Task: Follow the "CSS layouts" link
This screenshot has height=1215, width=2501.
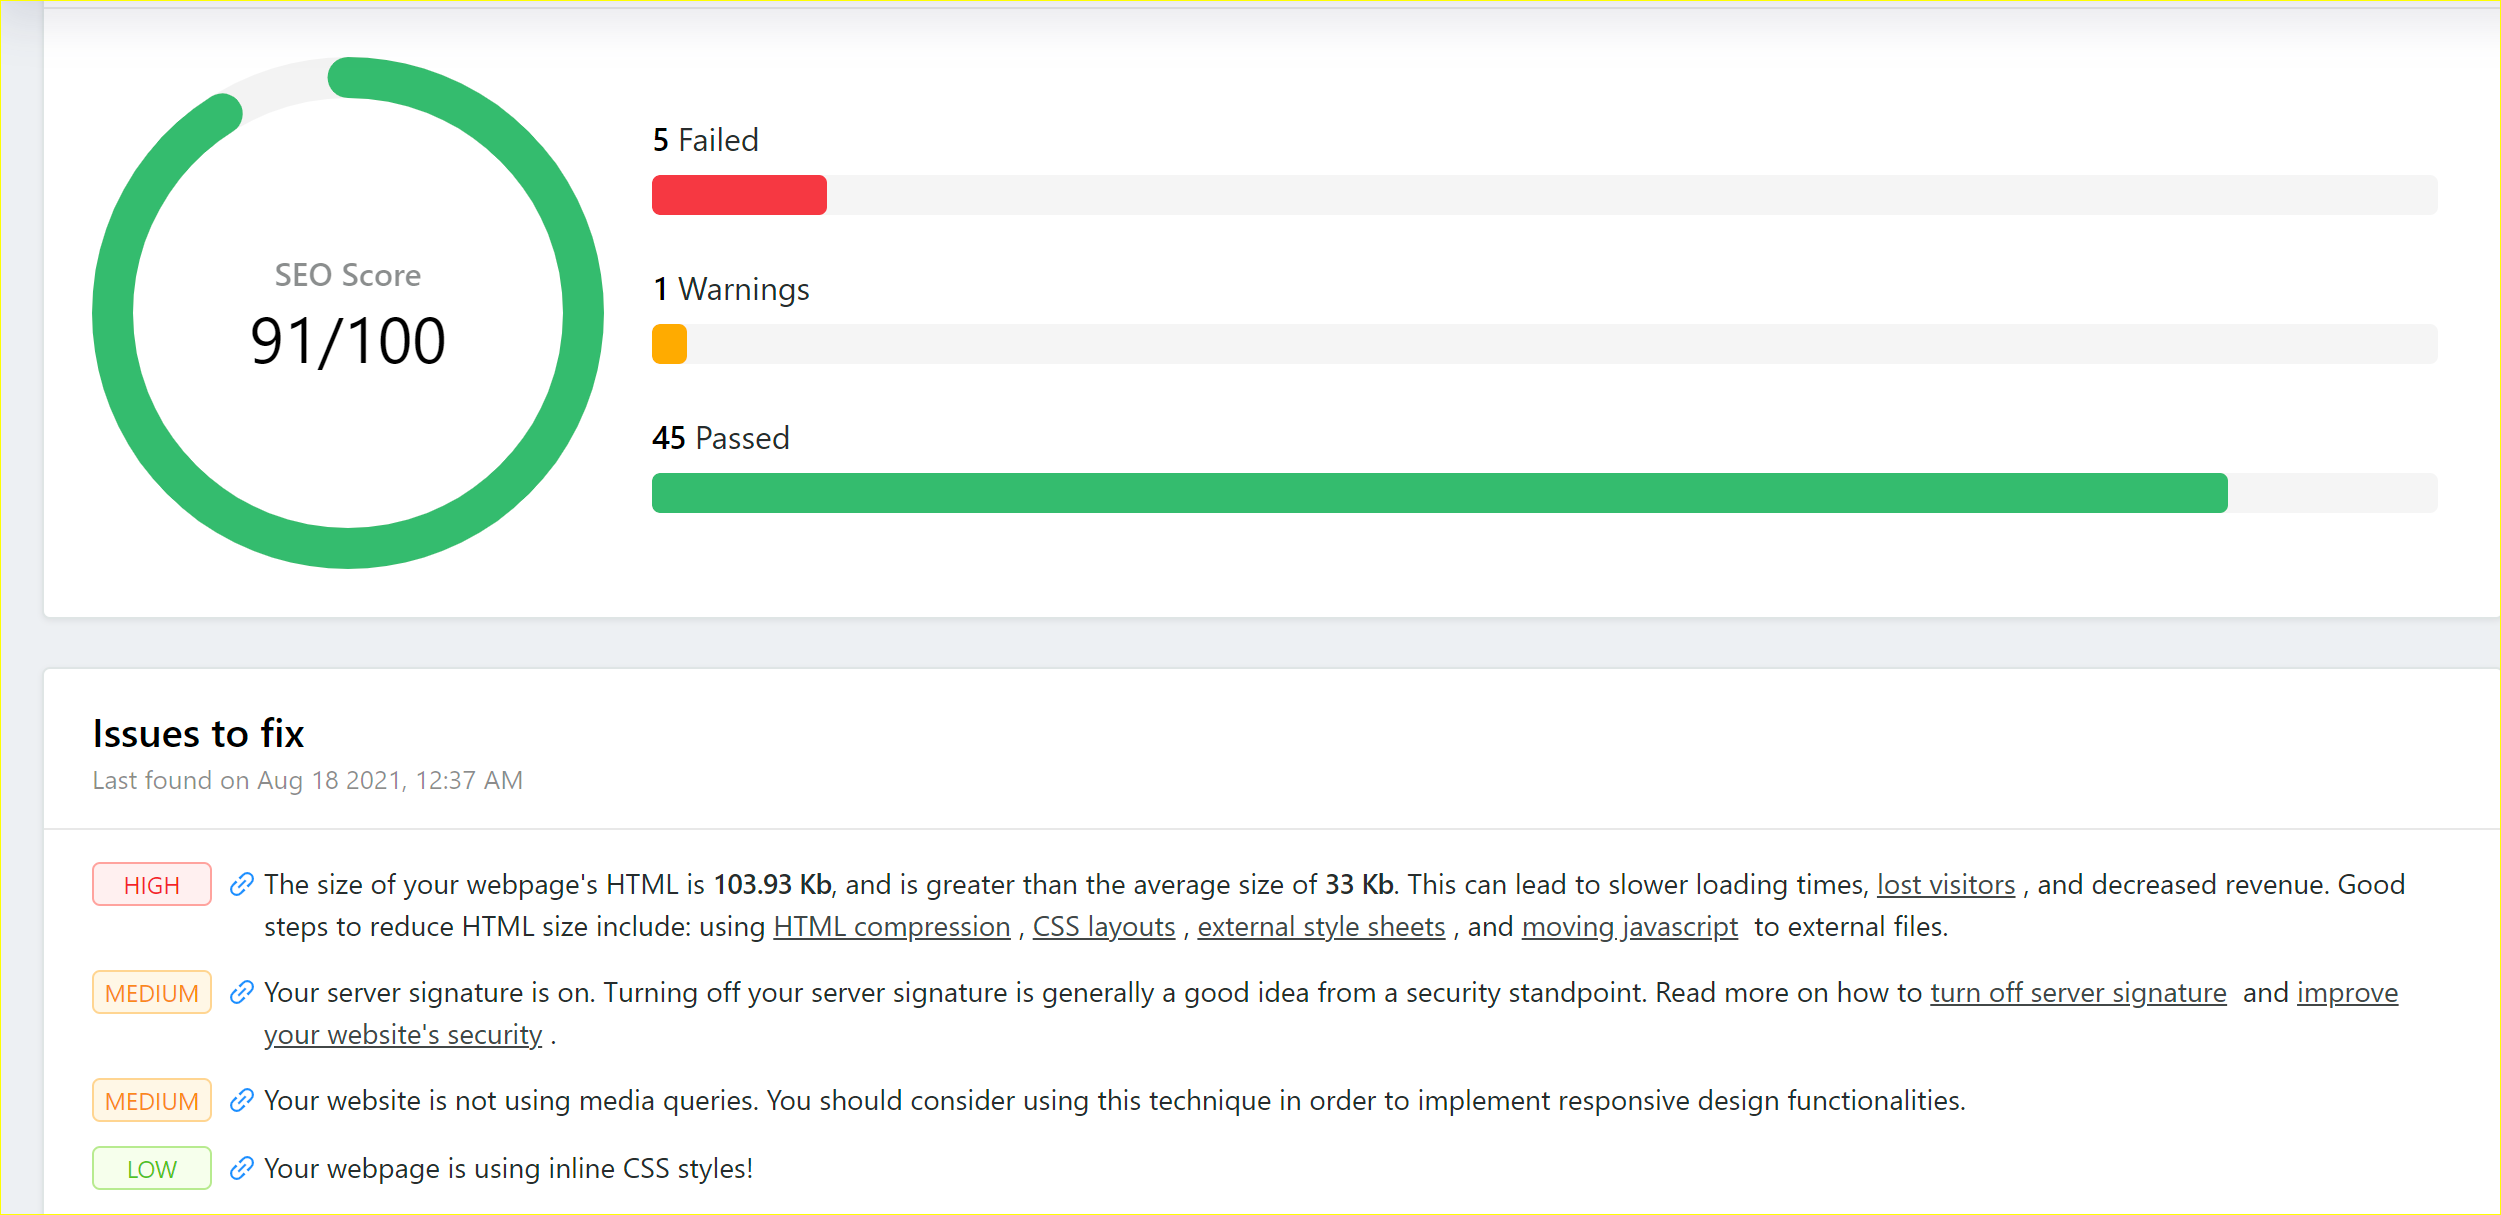Action: click(1103, 927)
